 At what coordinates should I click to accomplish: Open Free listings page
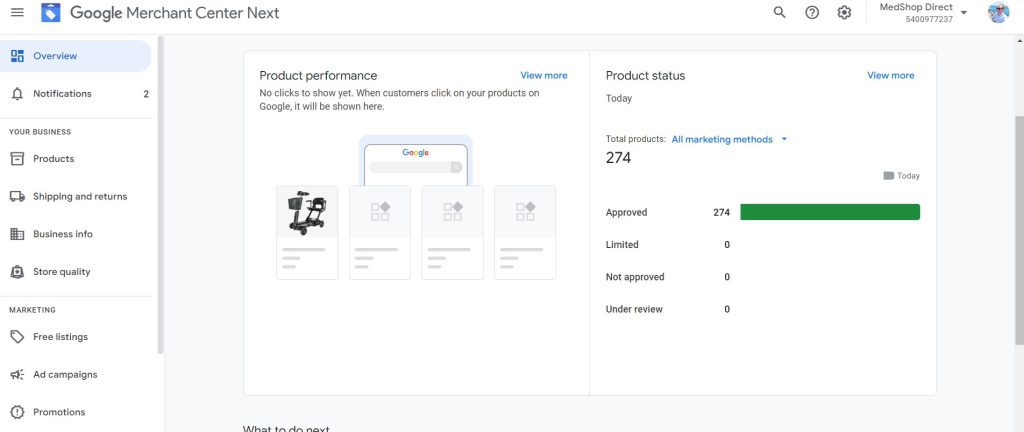click(76, 337)
